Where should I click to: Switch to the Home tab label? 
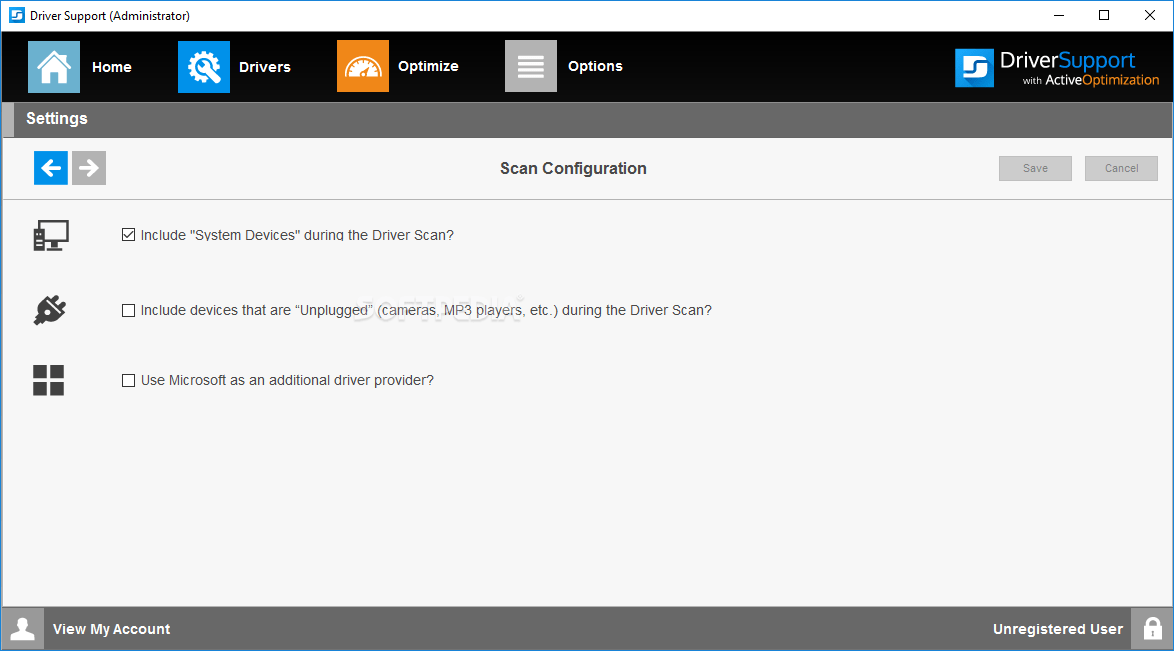[112, 67]
